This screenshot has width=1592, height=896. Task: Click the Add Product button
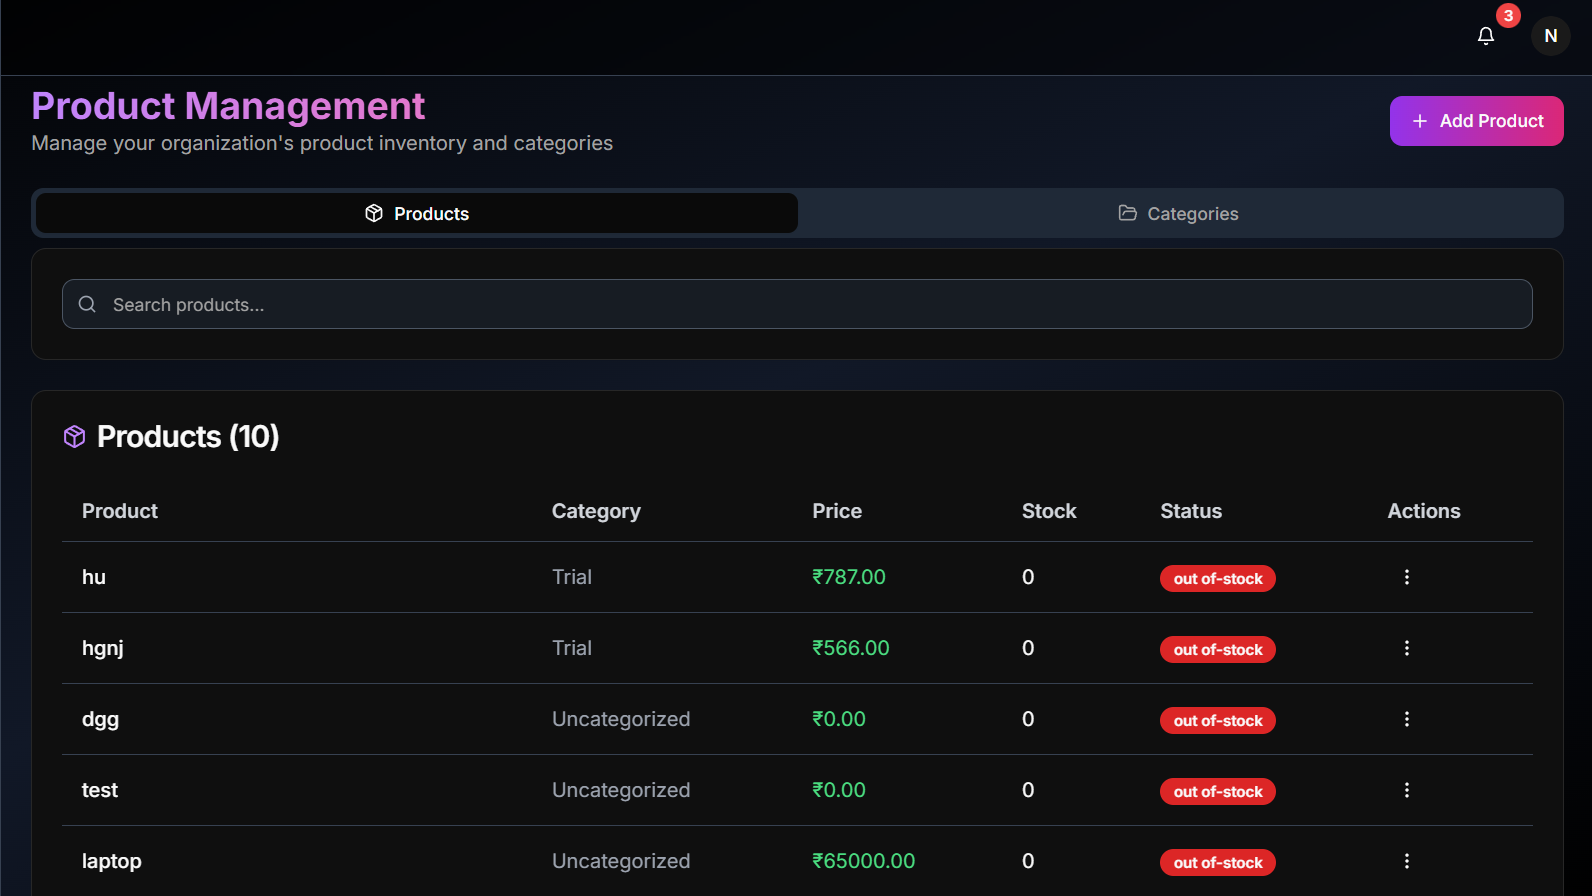point(1476,121)
